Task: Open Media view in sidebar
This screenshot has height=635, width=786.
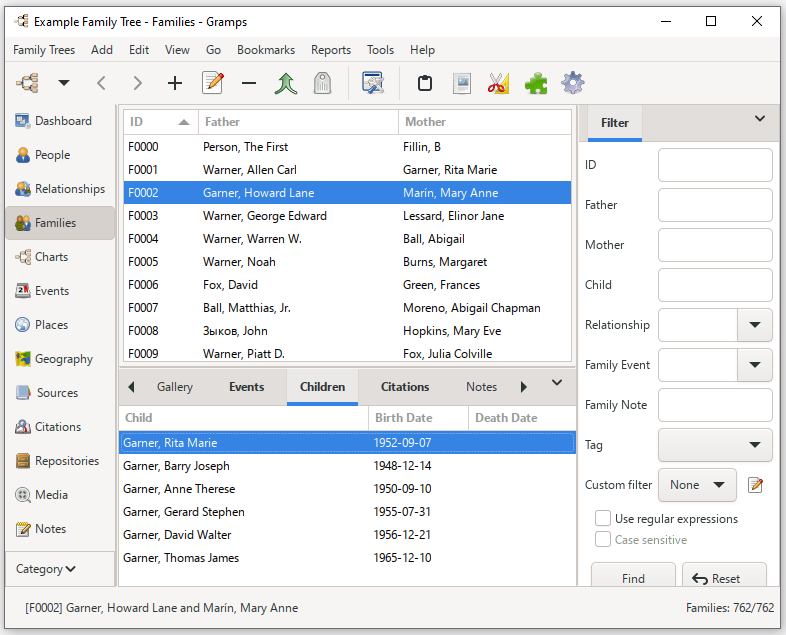Action: (x=60, y=495)
